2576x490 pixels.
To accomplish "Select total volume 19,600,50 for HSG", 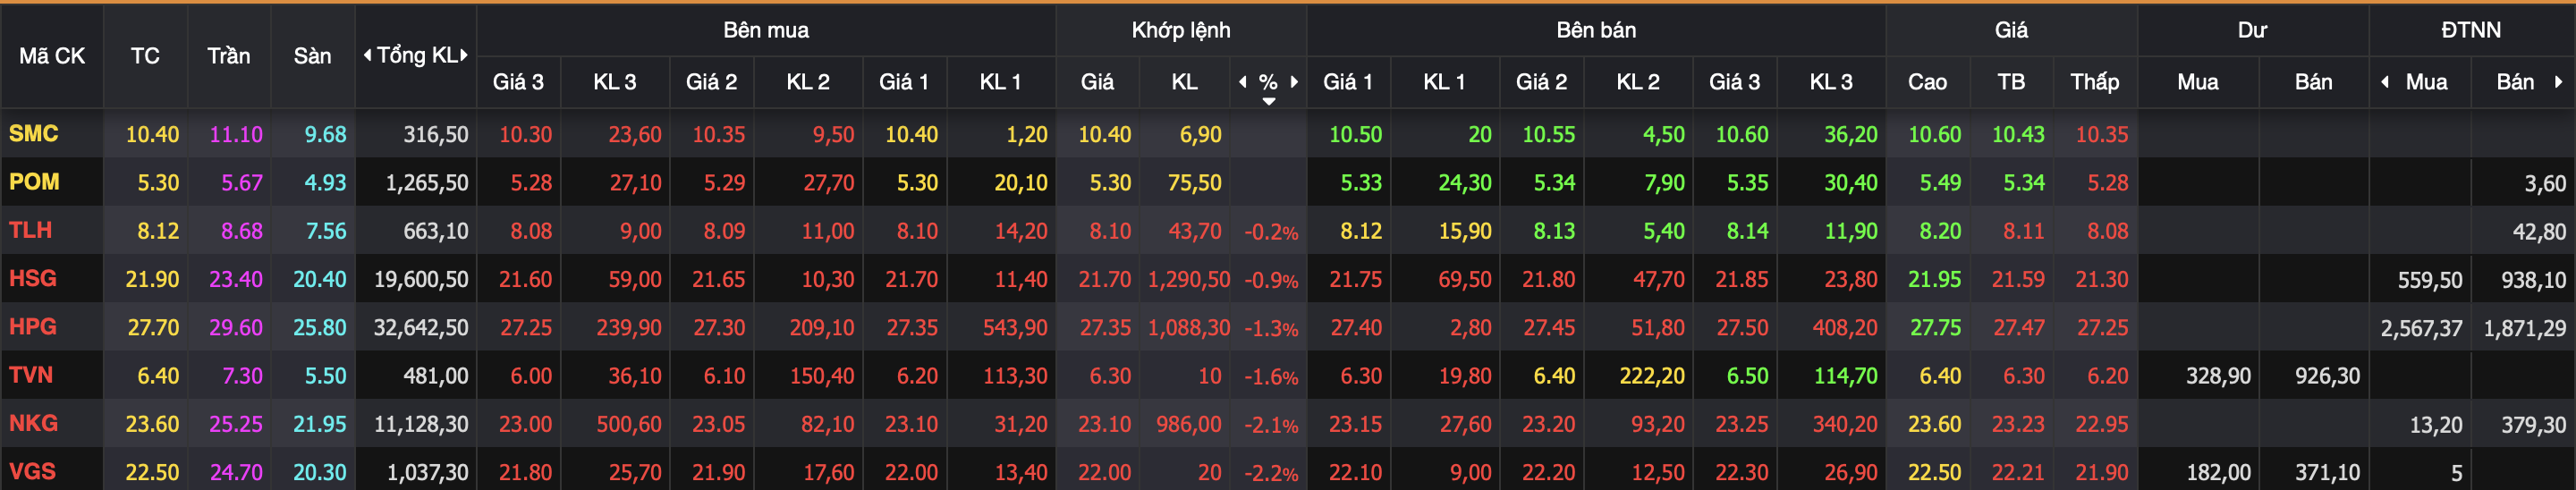I will (421, 279).
